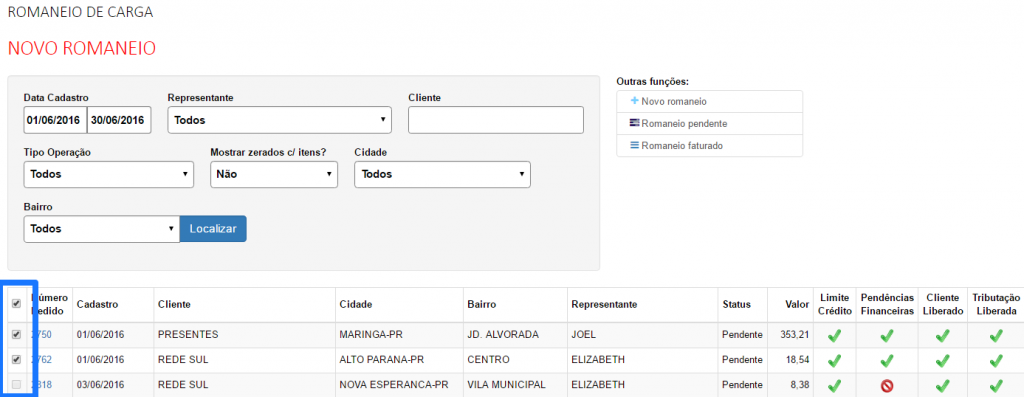This screenshot has width=1024, height=397.
Task: Click start date field 01/06/2016
Action: [x=55, y=120]
